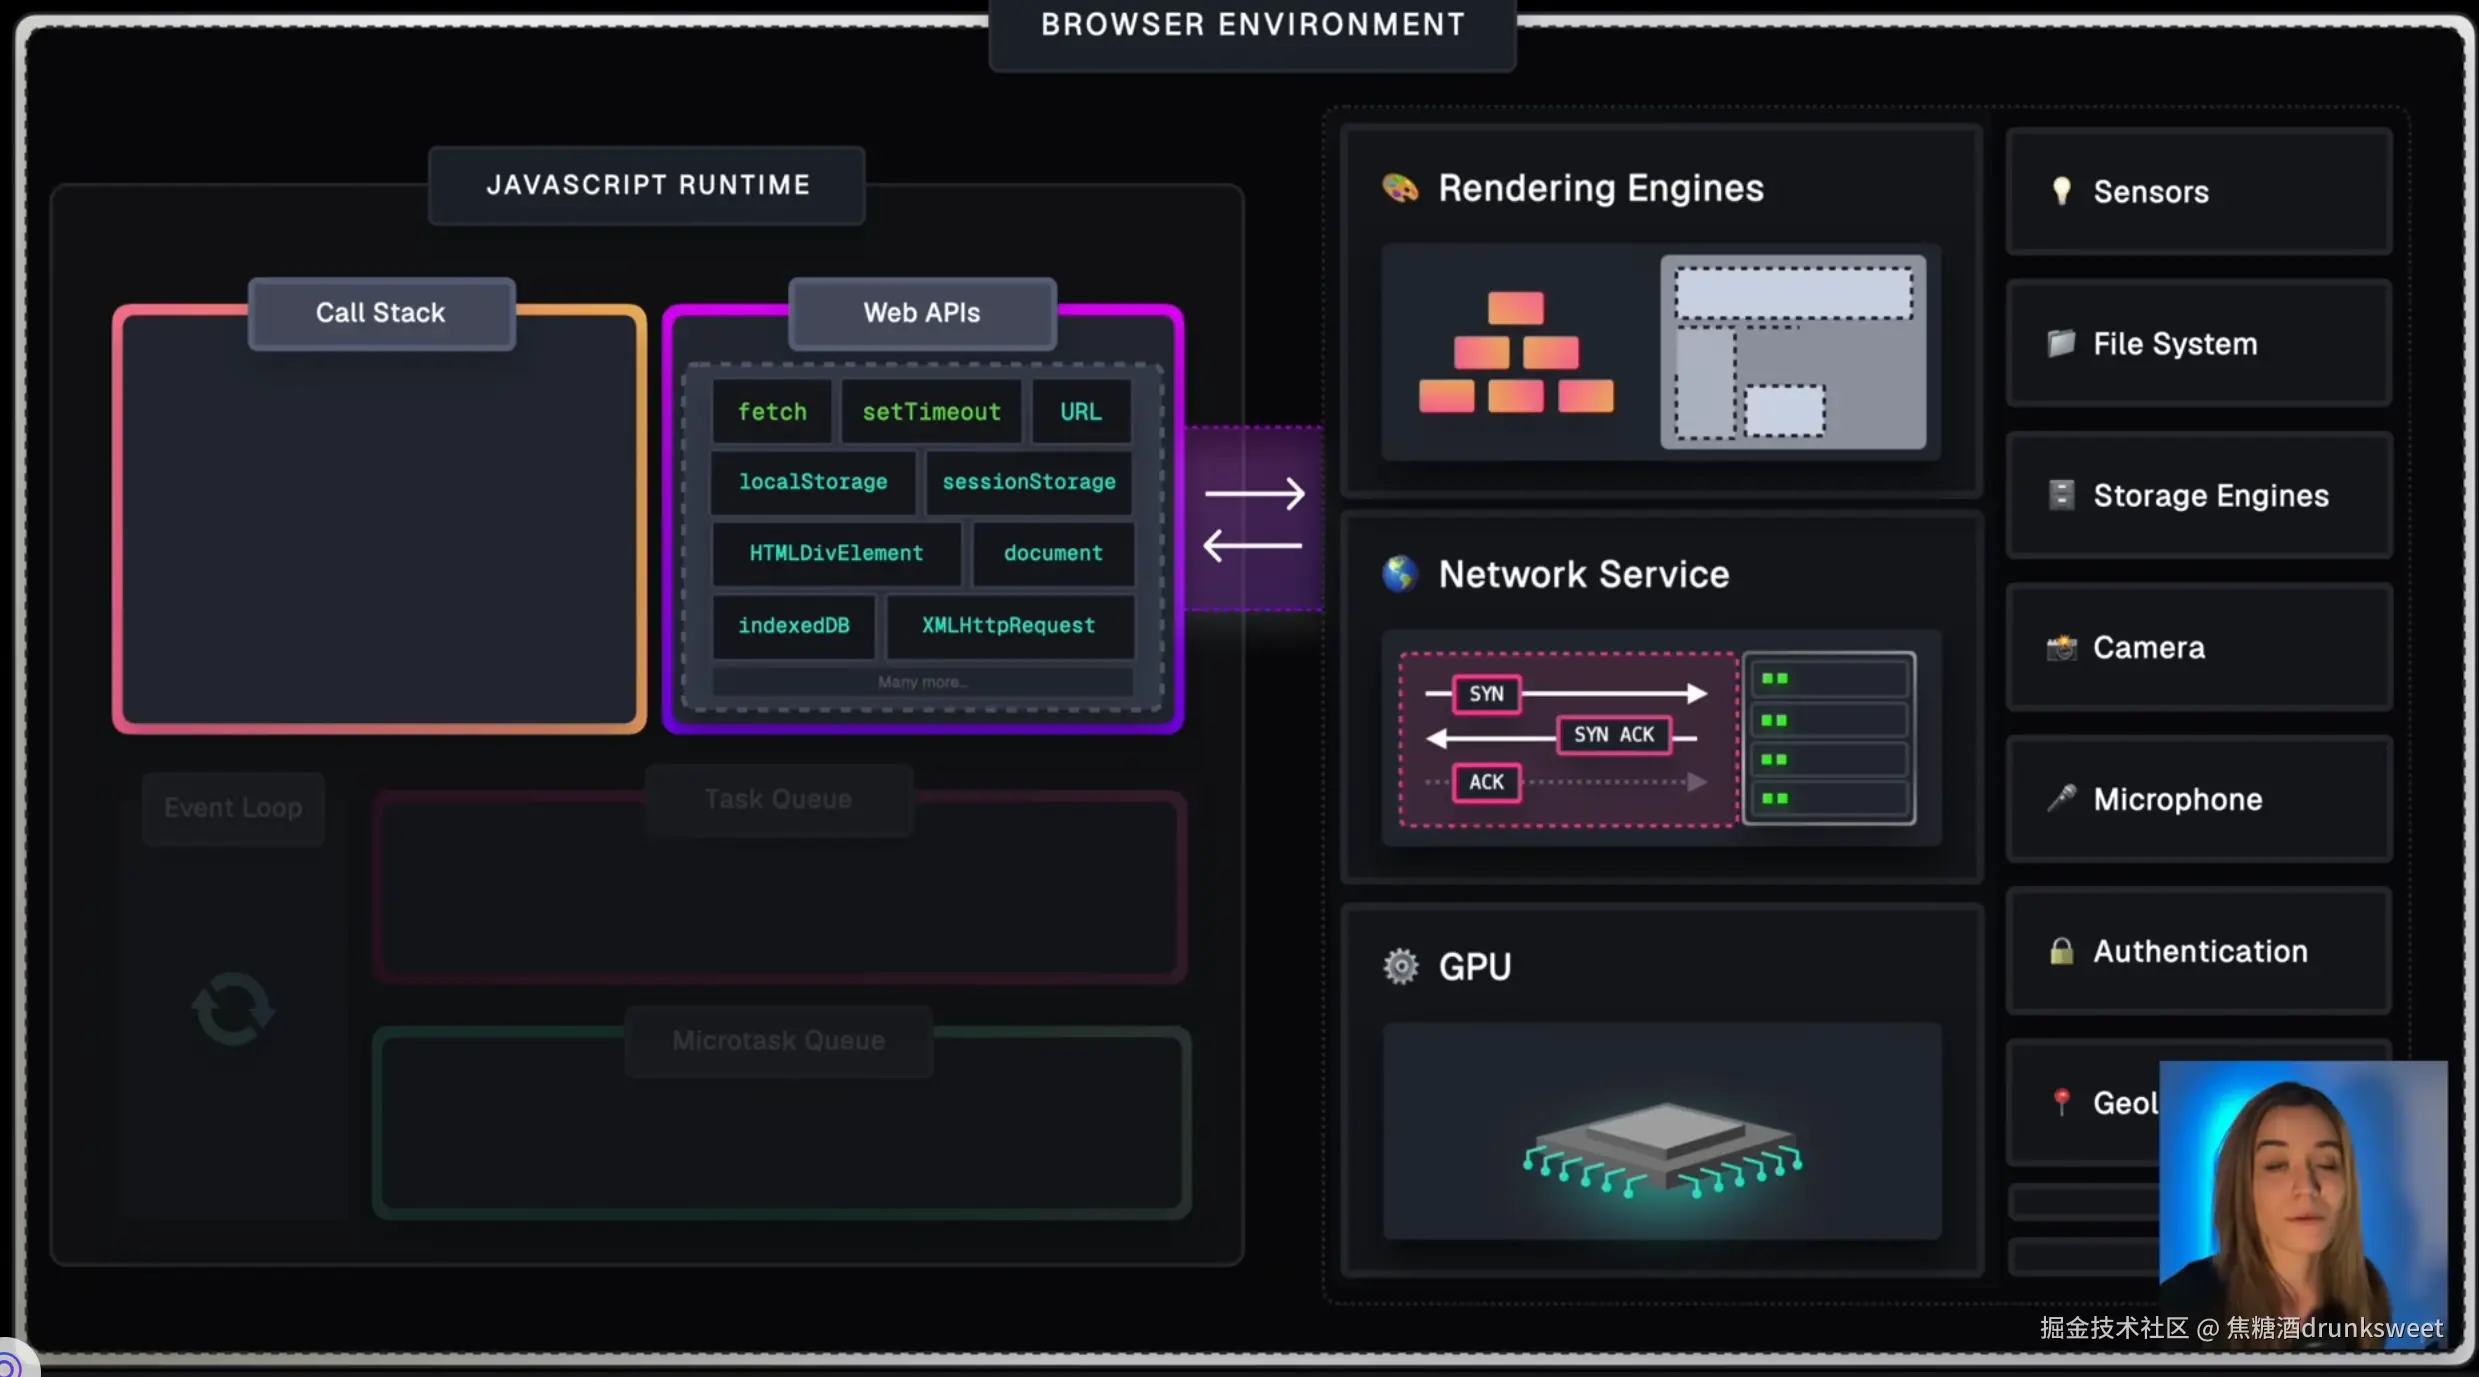Select the setTimeout Web API box

(931, 411)
